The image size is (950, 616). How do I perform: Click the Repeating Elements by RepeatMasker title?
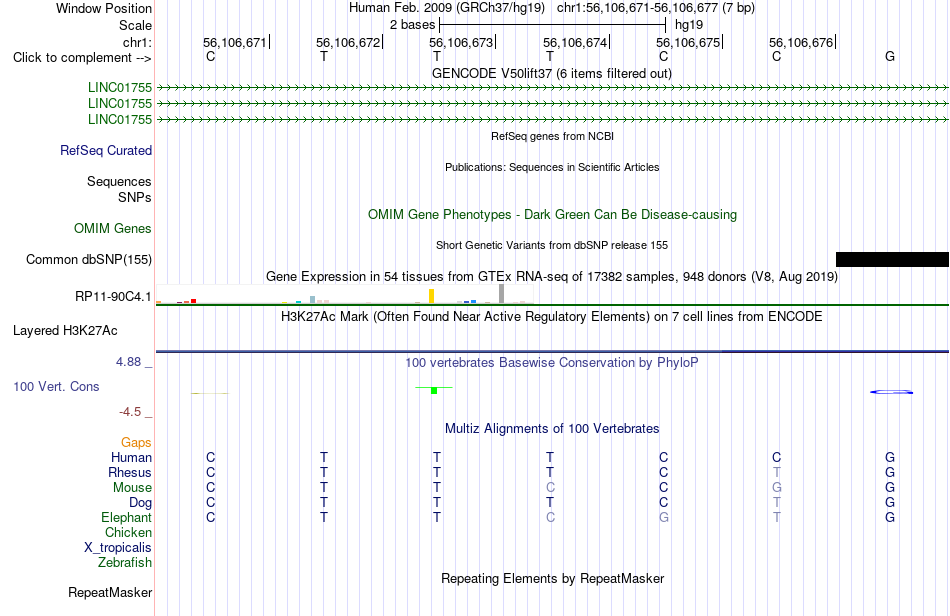553,578
